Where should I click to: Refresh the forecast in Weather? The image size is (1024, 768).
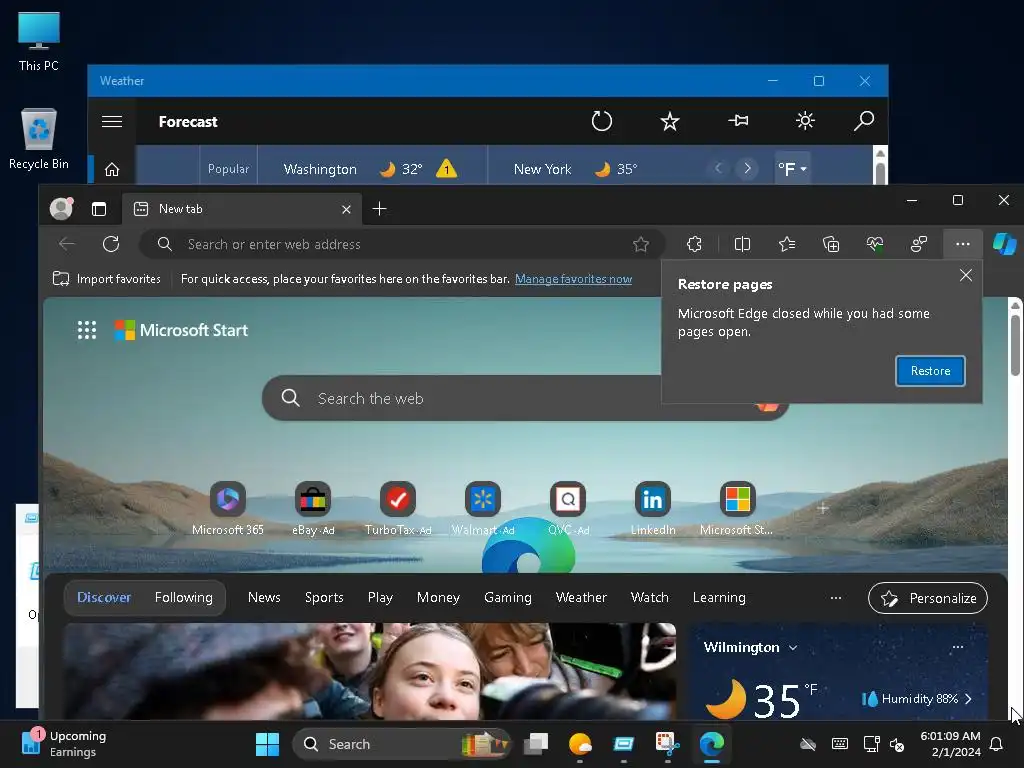coord(601,121)
